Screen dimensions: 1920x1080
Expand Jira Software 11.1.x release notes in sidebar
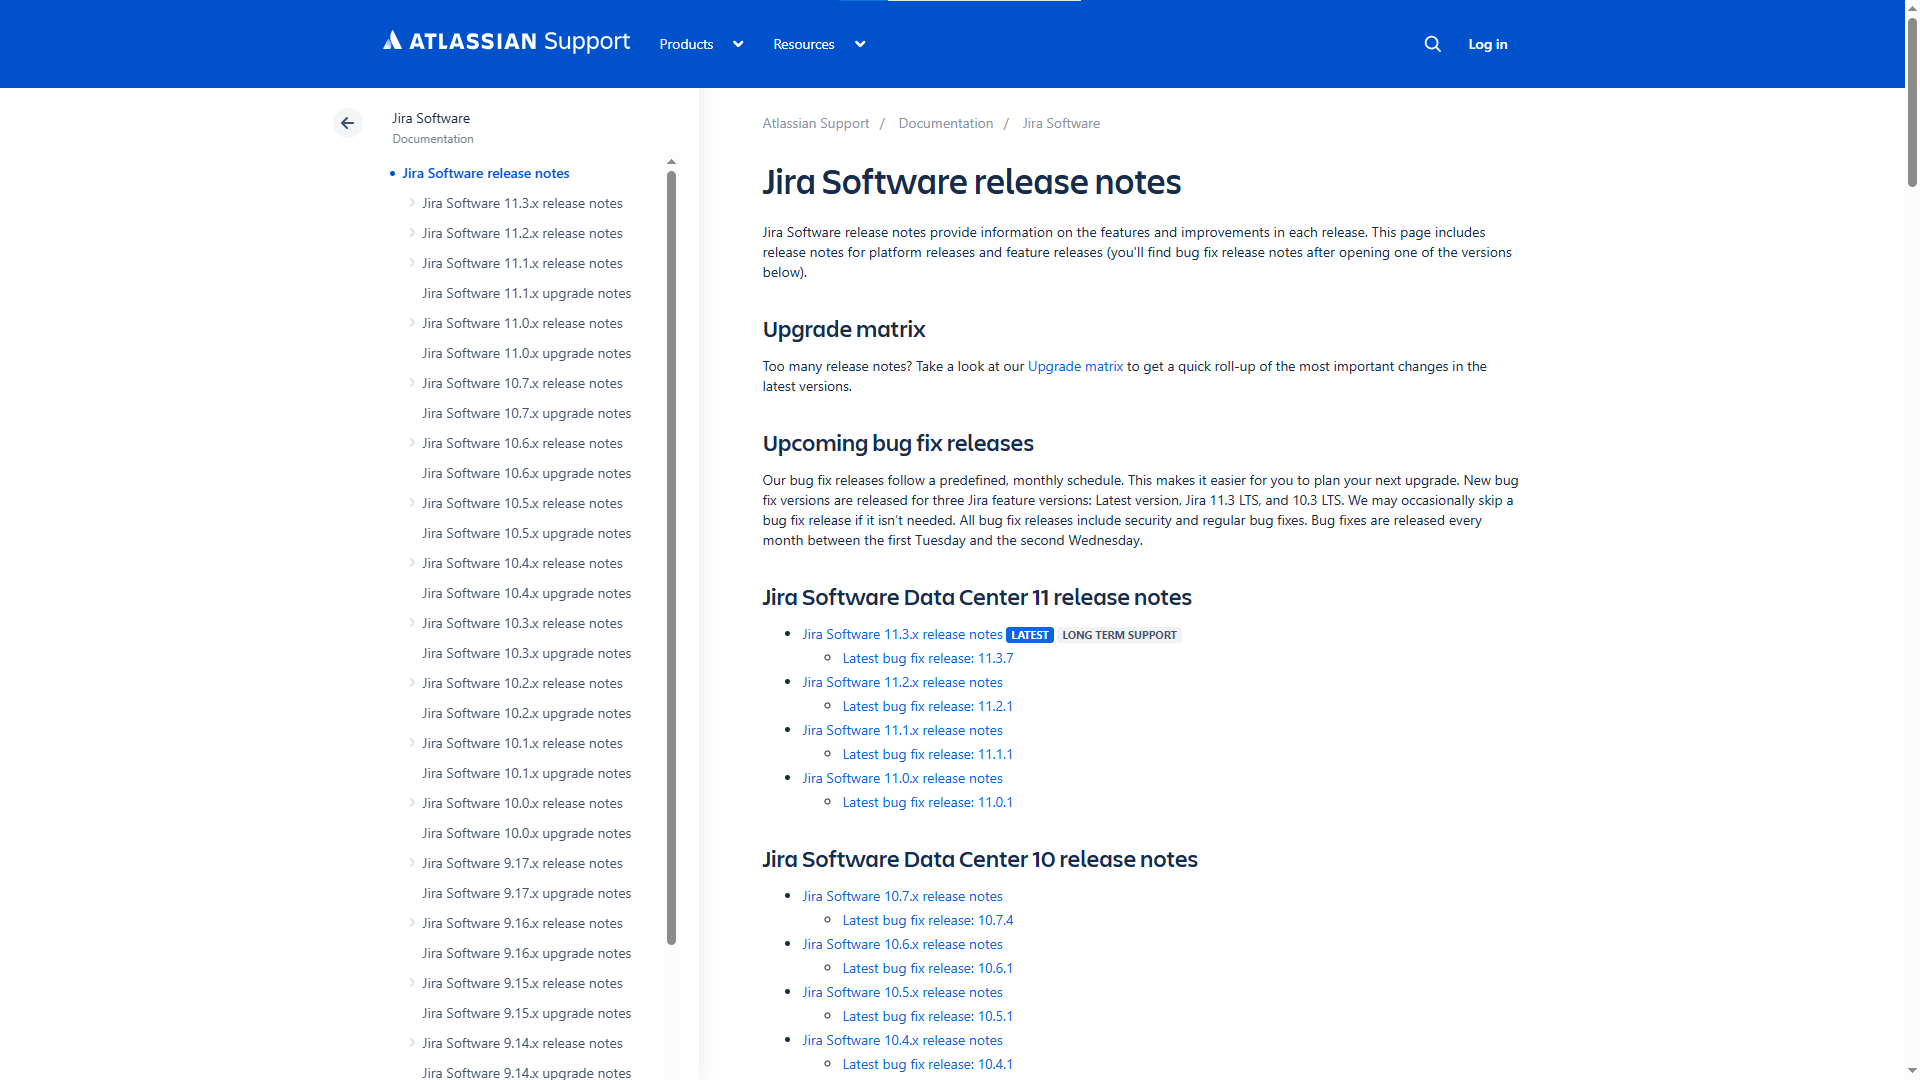click(x=412, y=263)
